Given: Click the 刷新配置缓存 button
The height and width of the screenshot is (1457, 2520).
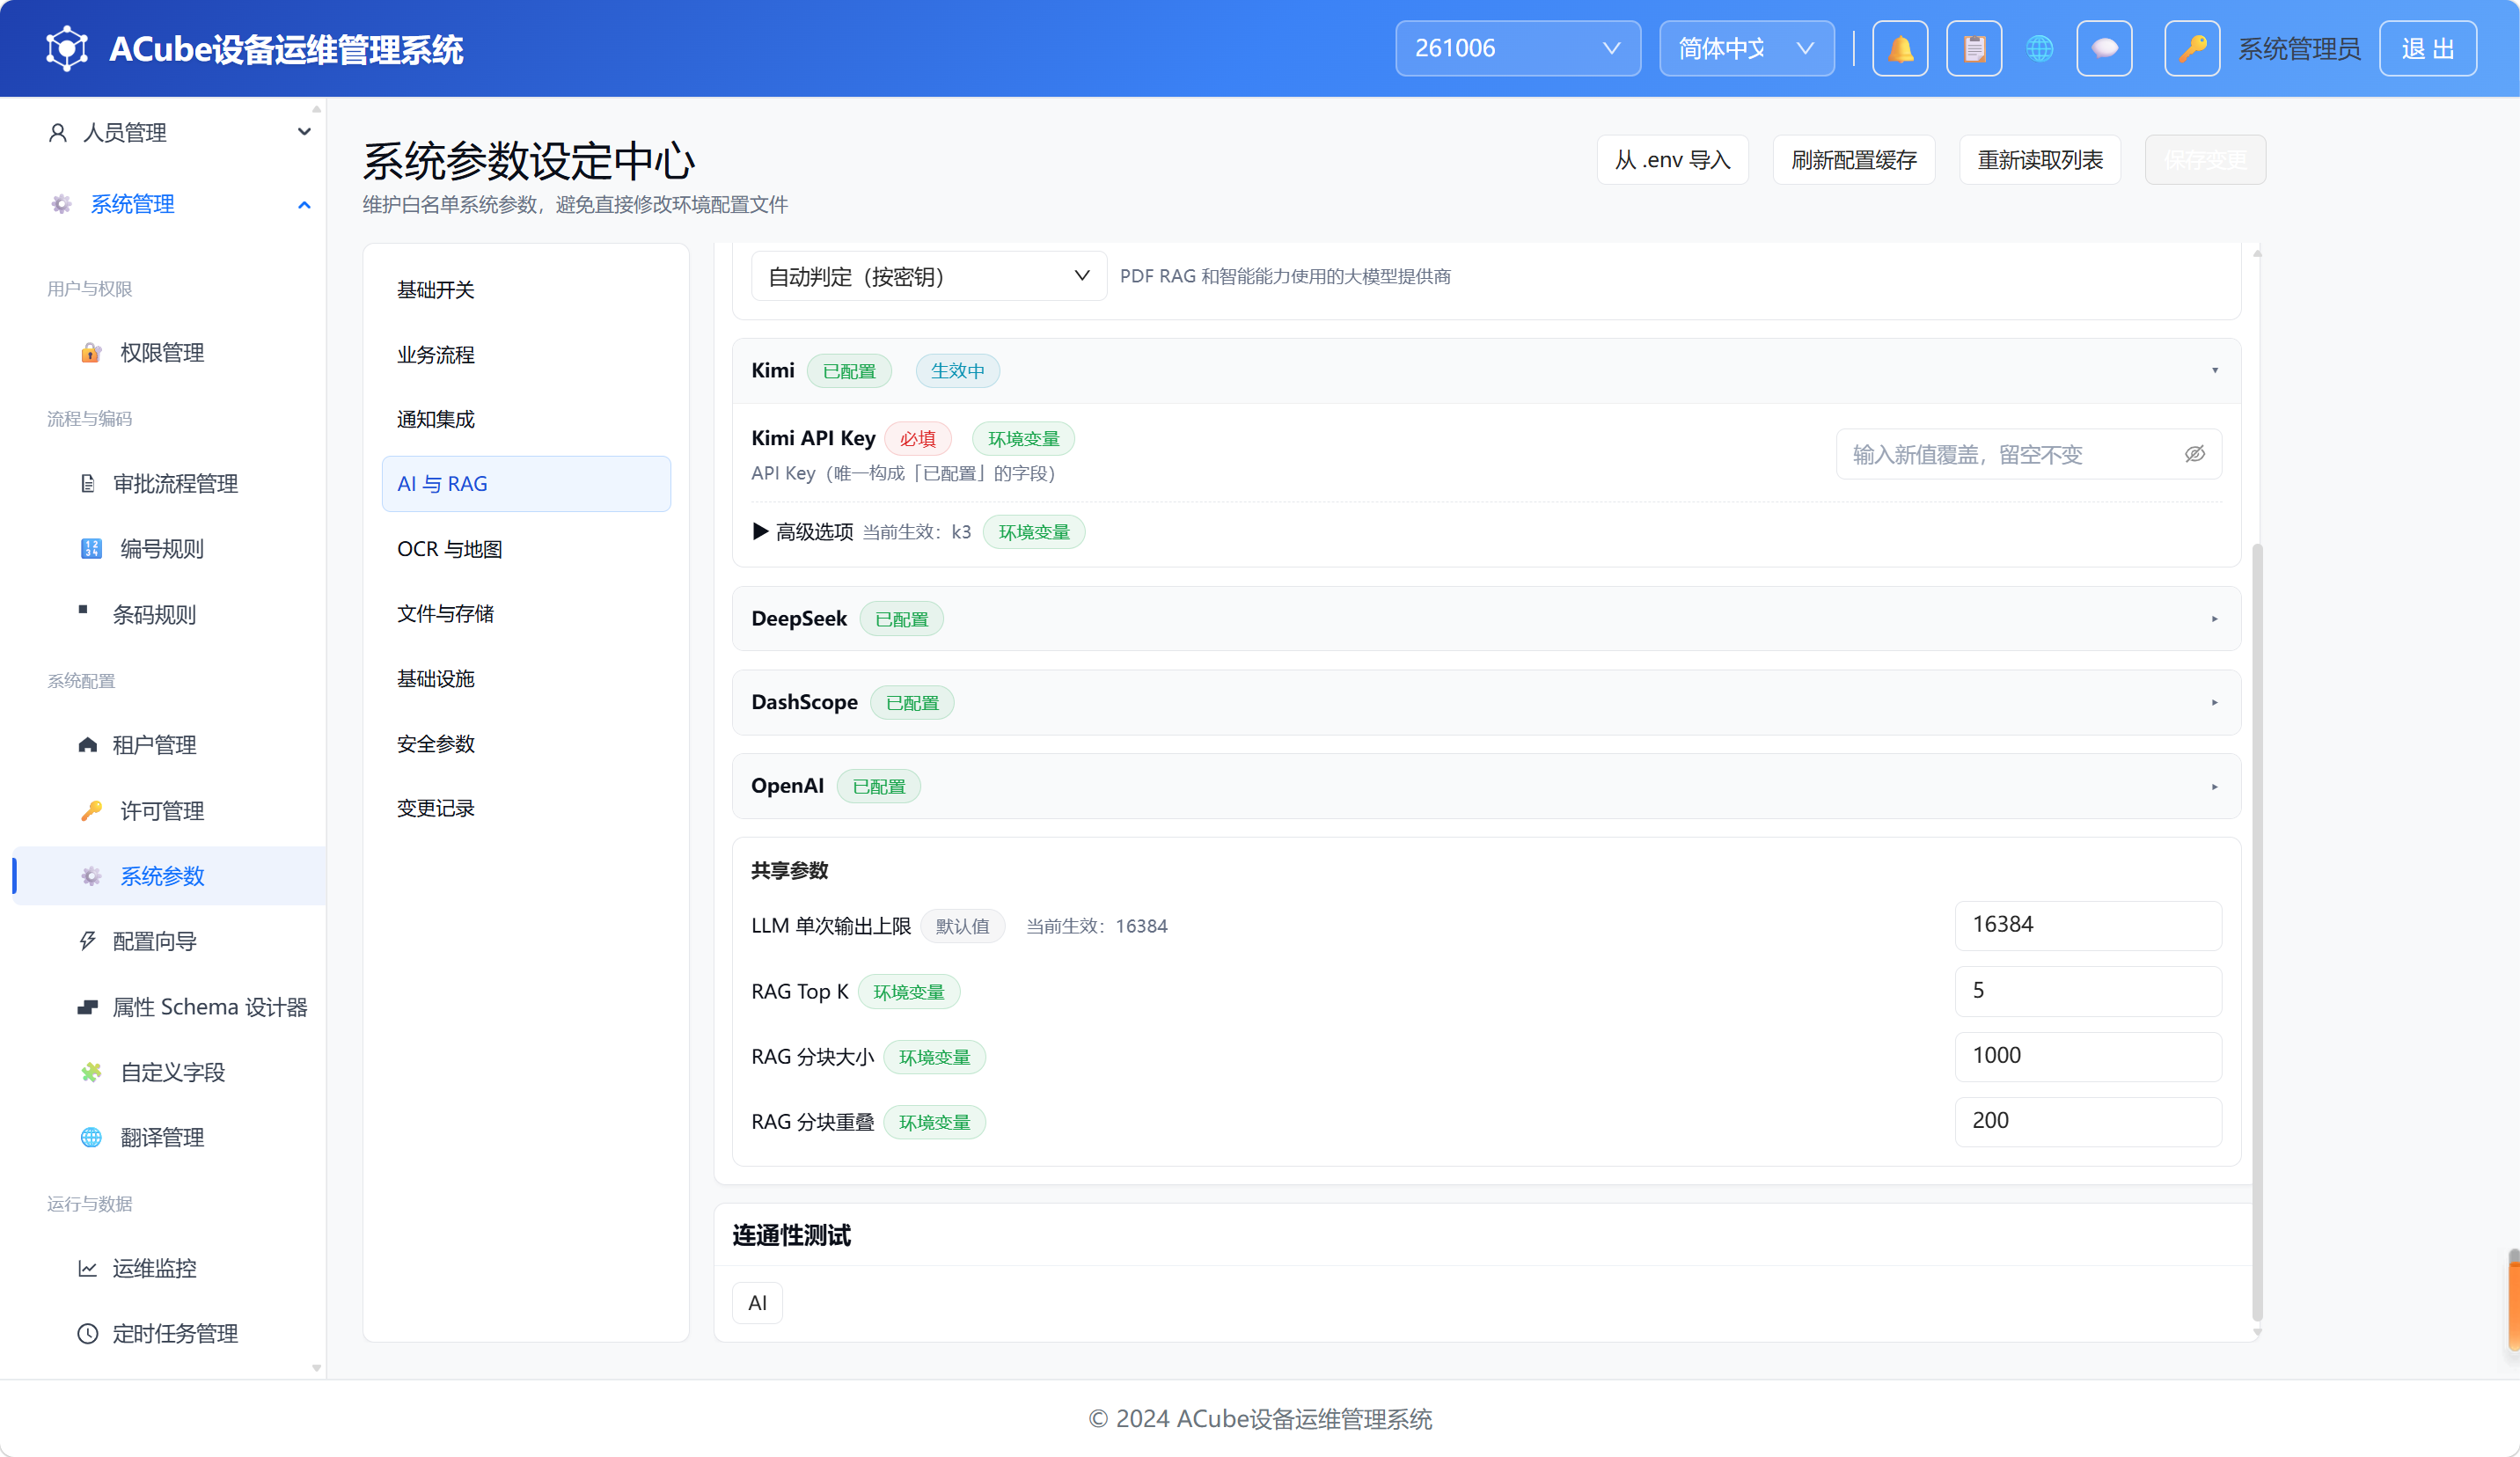Looking at the screenshot, I should [x=1854, y=160].
